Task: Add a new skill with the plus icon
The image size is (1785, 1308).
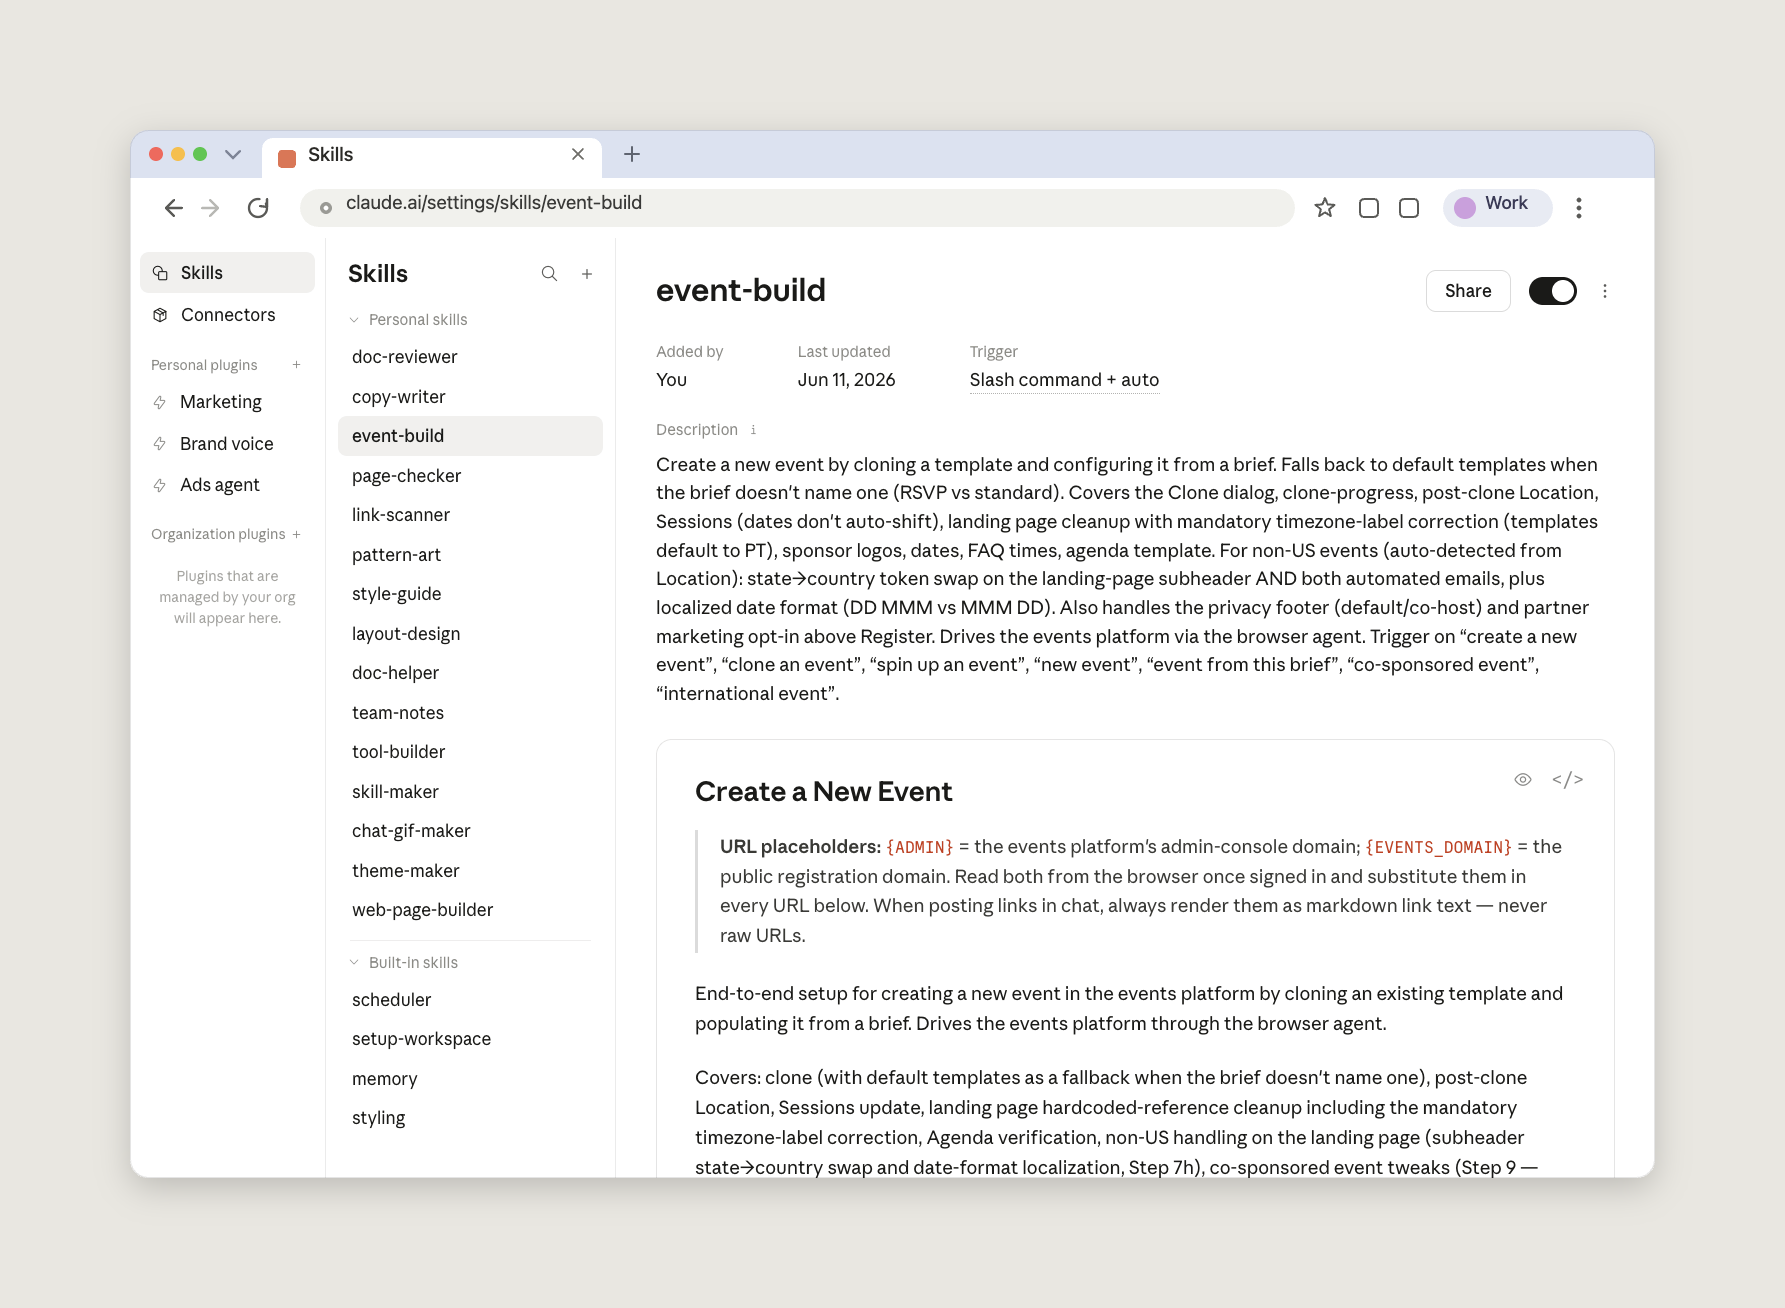Action: (587, 274)
